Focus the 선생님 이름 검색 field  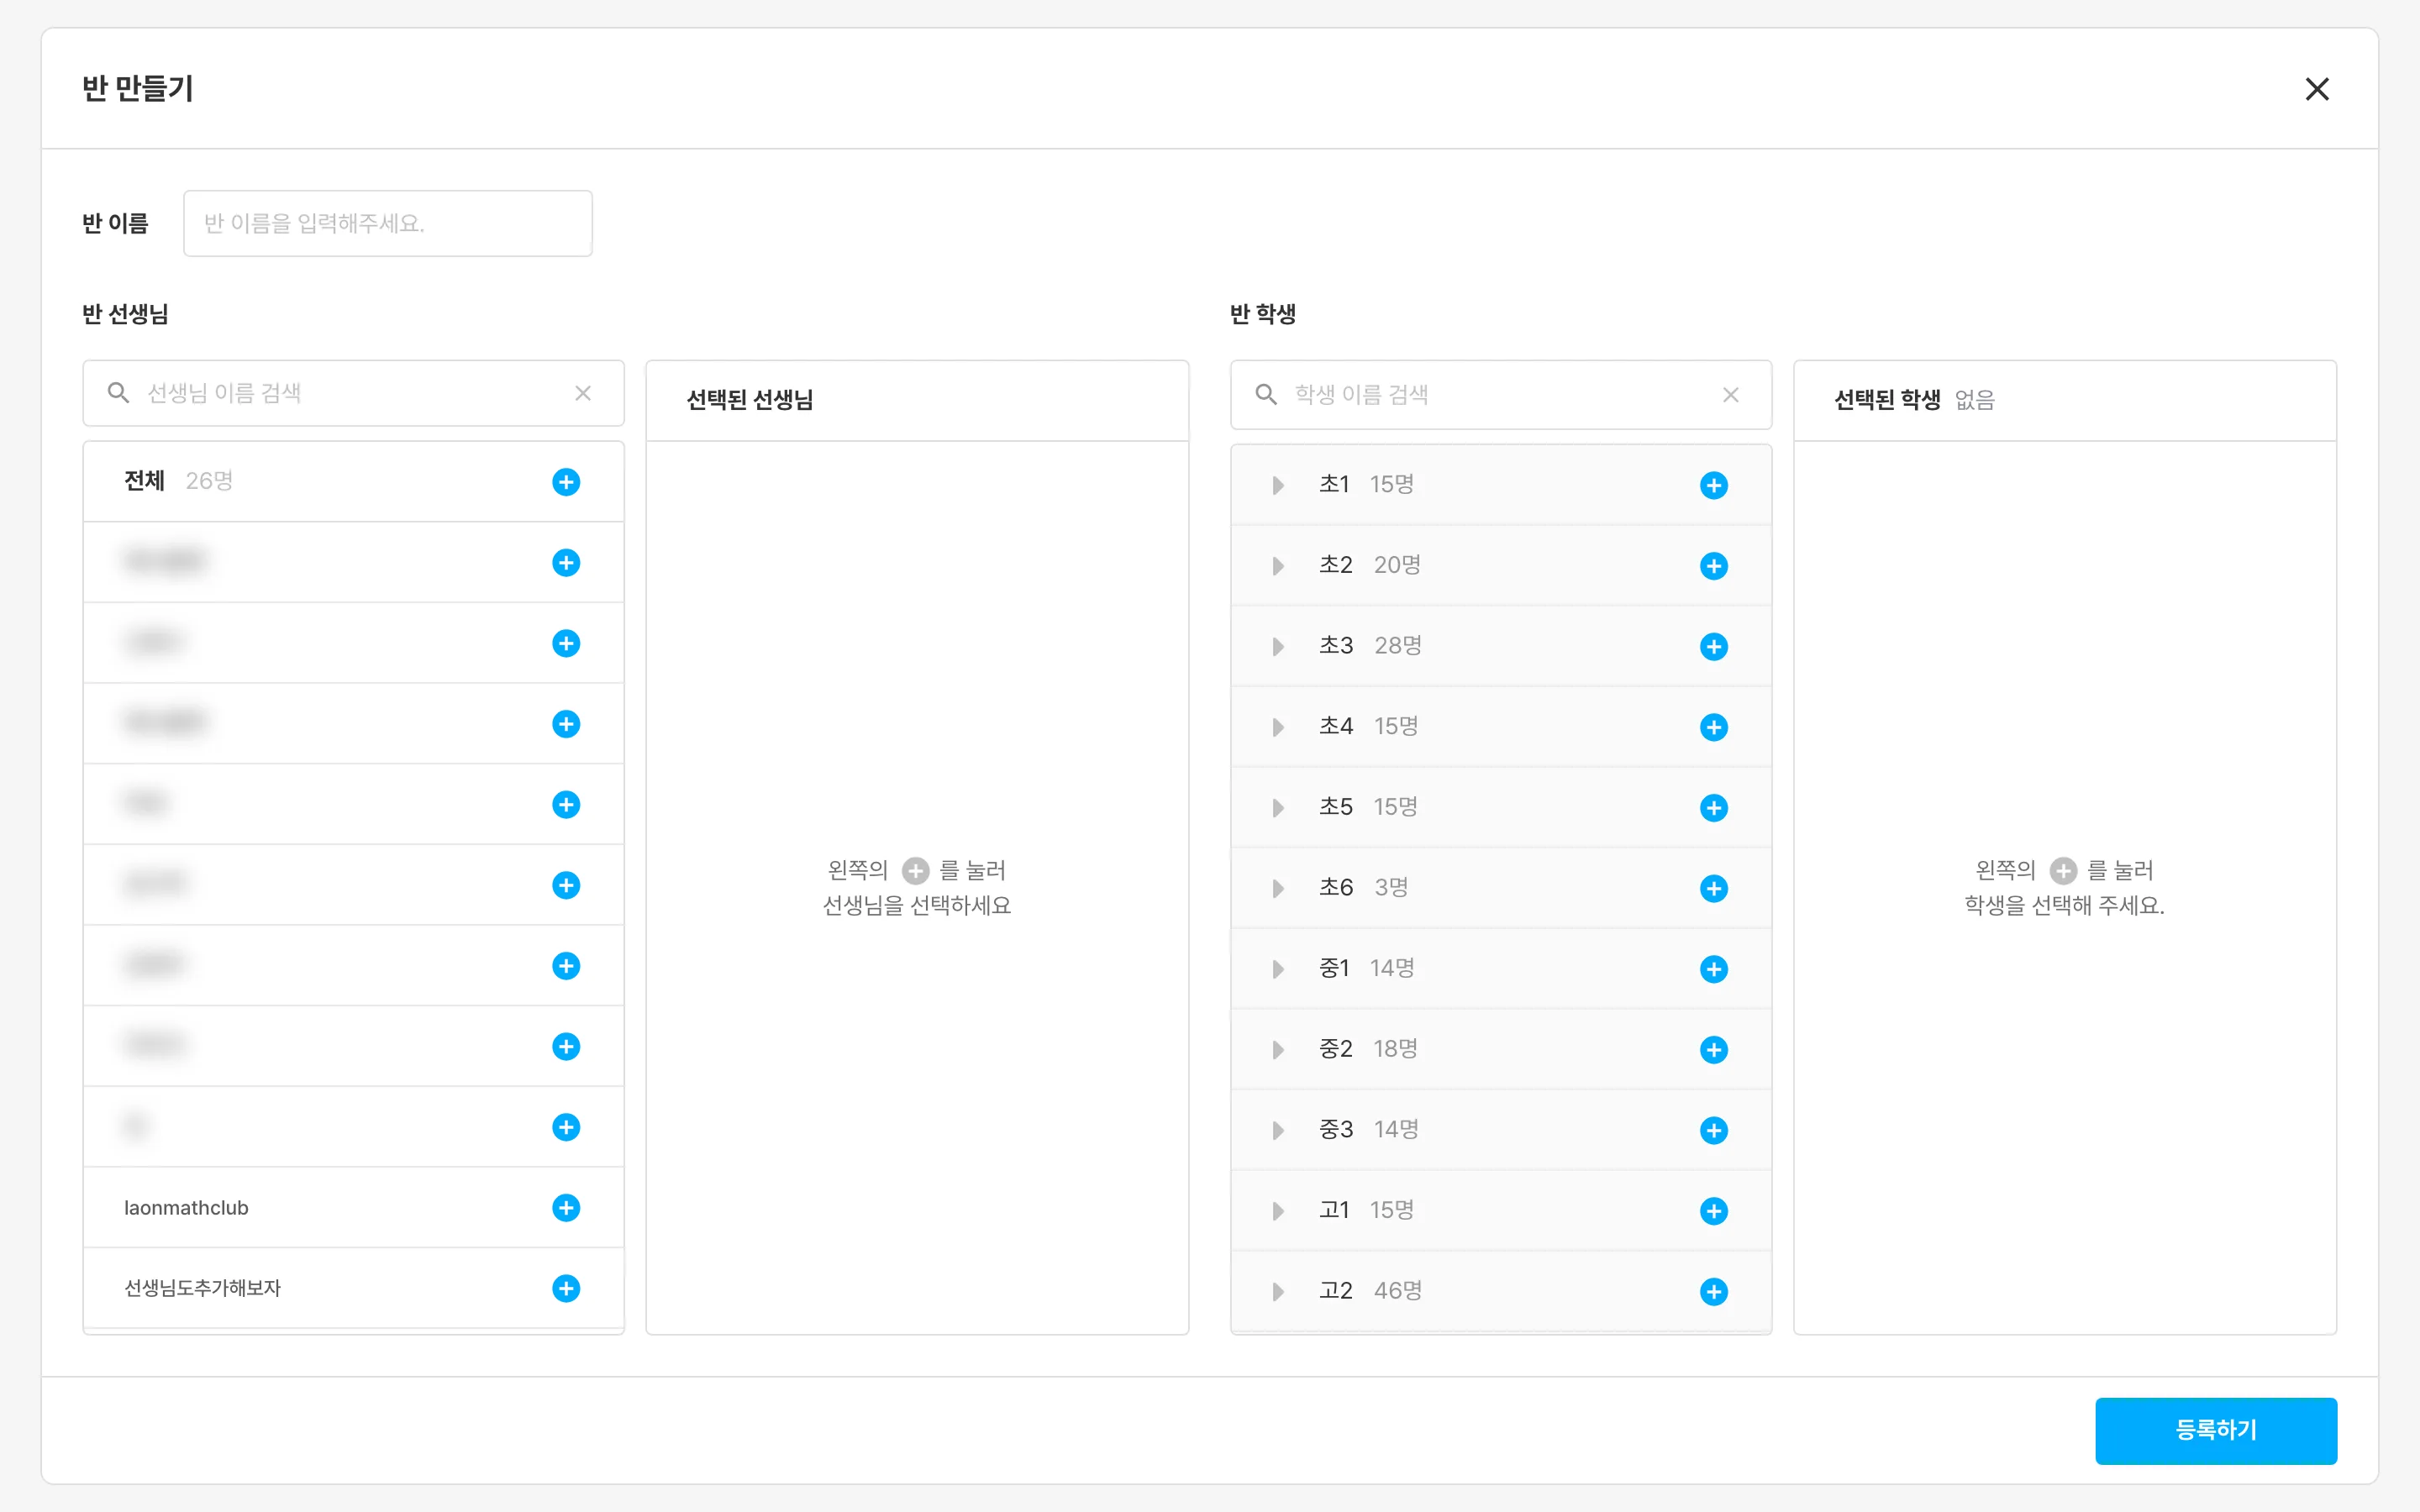353,393
